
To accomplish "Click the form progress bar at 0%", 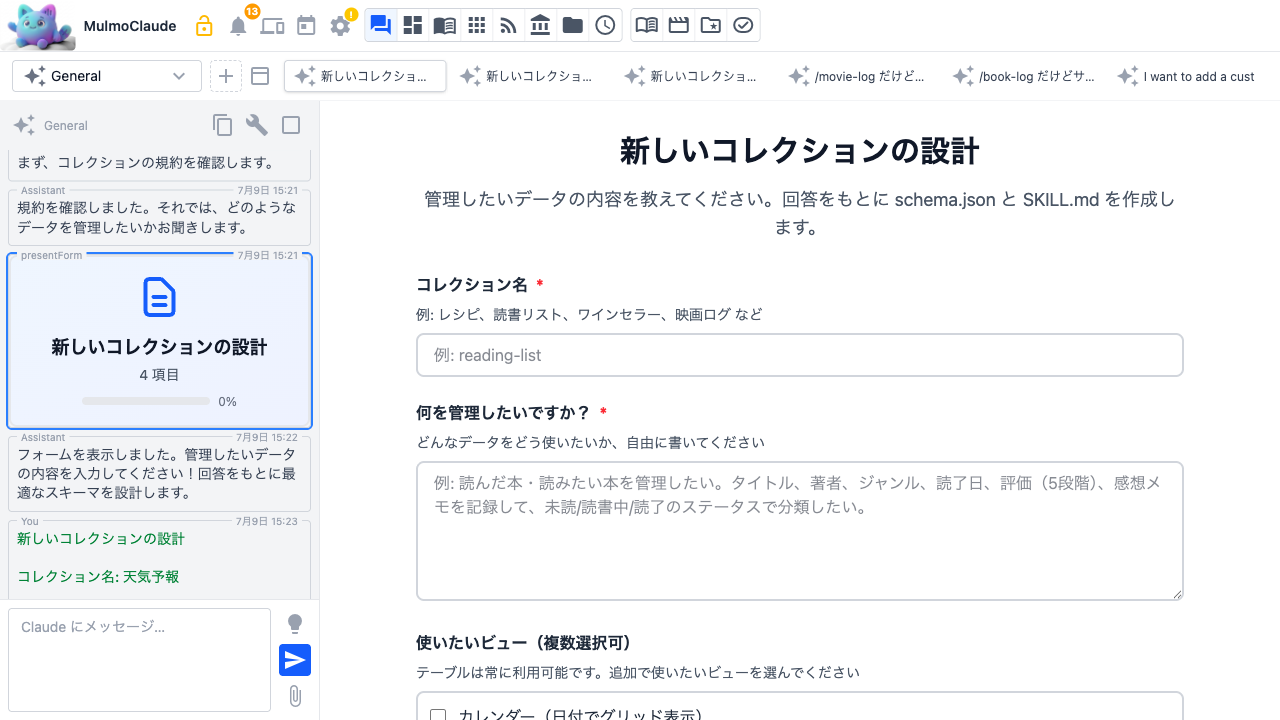I will (x=146, y=401).
